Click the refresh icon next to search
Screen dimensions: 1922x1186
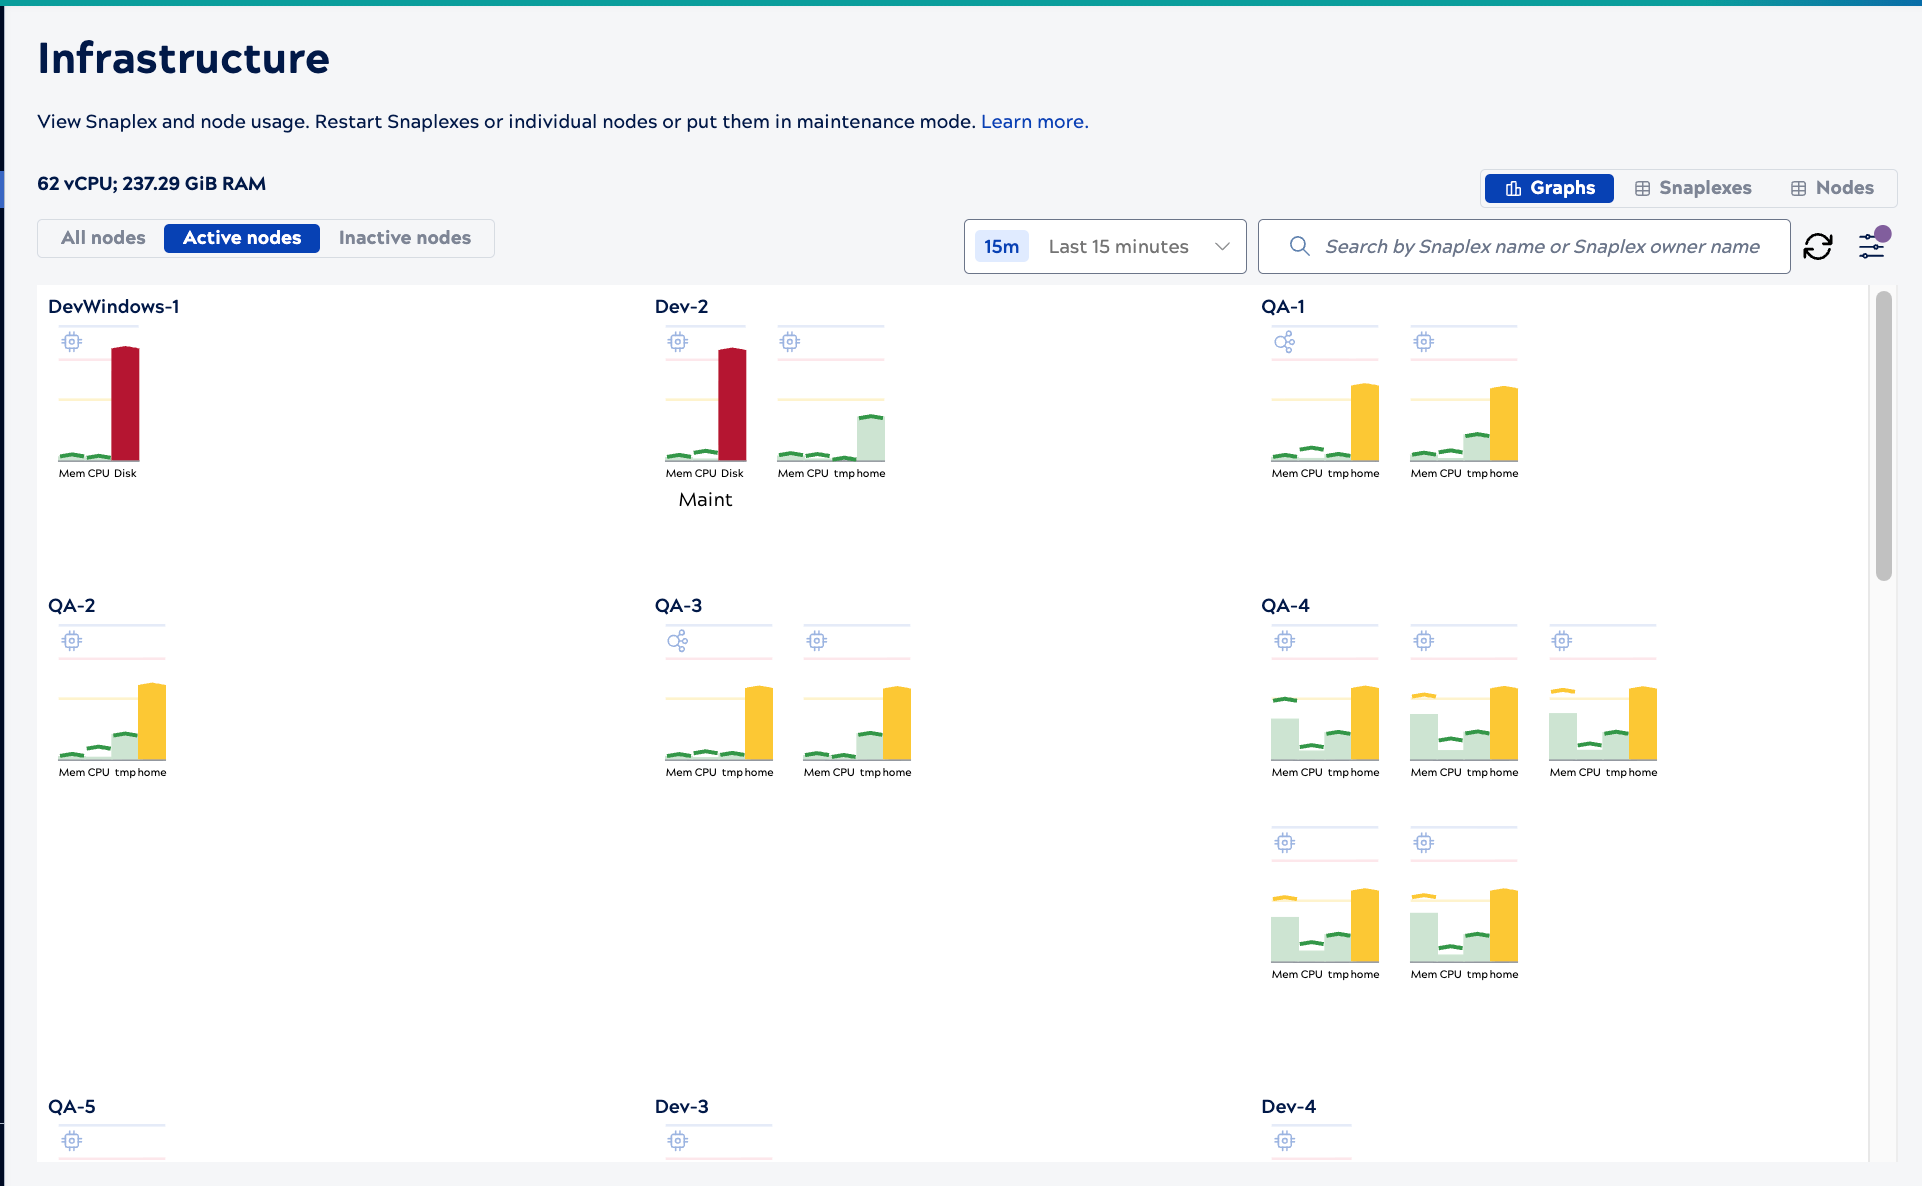(x=1817, y=246)
